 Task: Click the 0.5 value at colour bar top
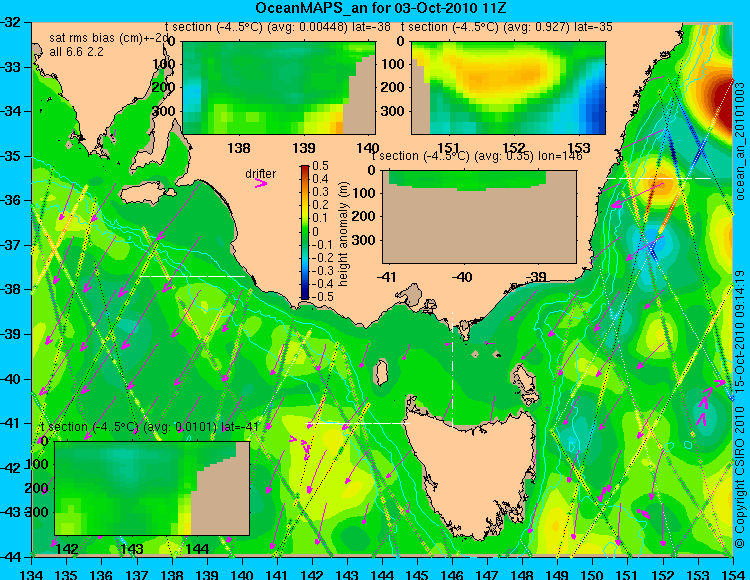[x=320, y=166]
